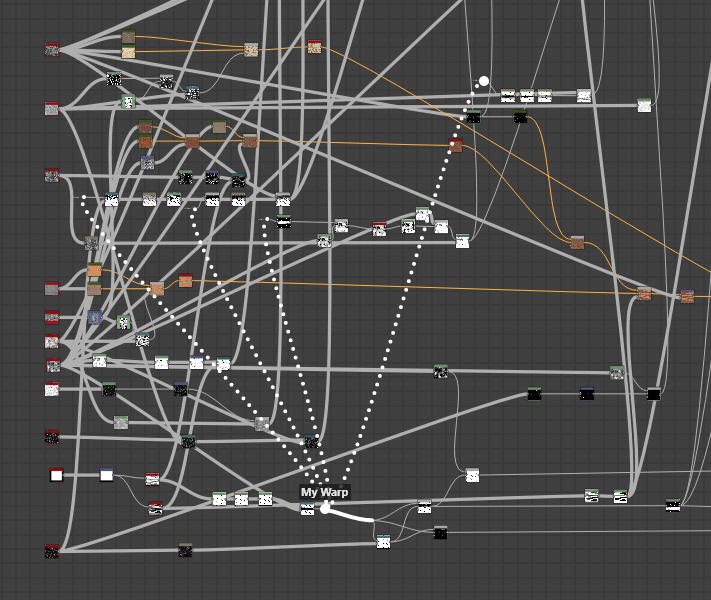Select the red-header brown node on the dotted line

[456, 145]
